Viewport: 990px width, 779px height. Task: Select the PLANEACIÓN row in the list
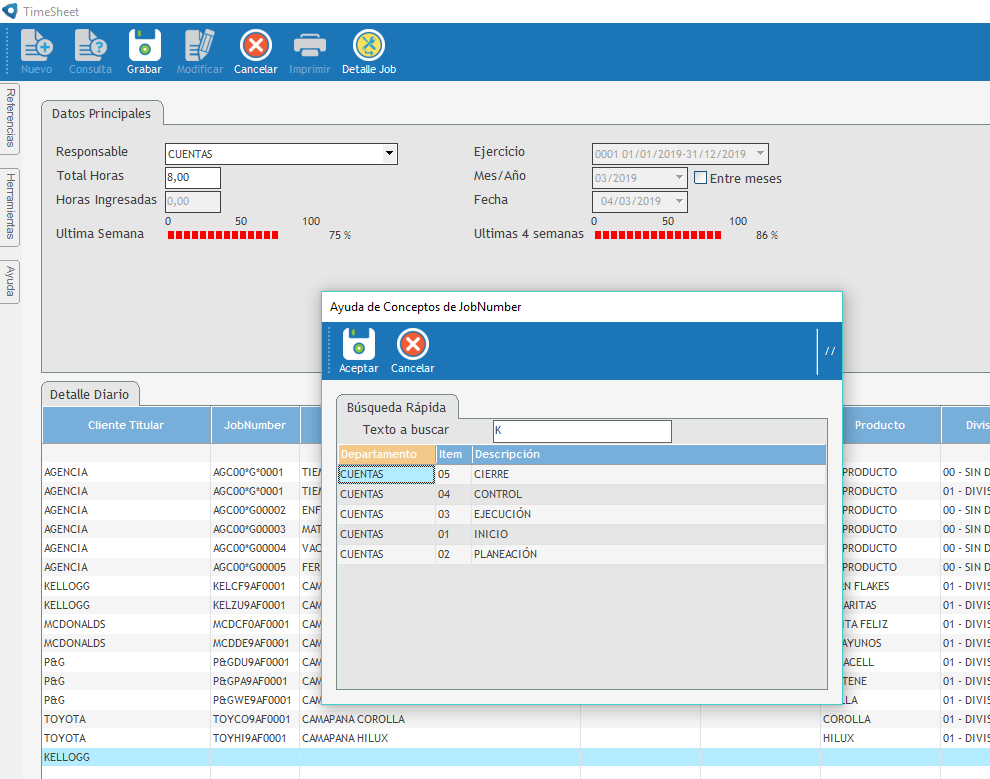pos(505,554)
